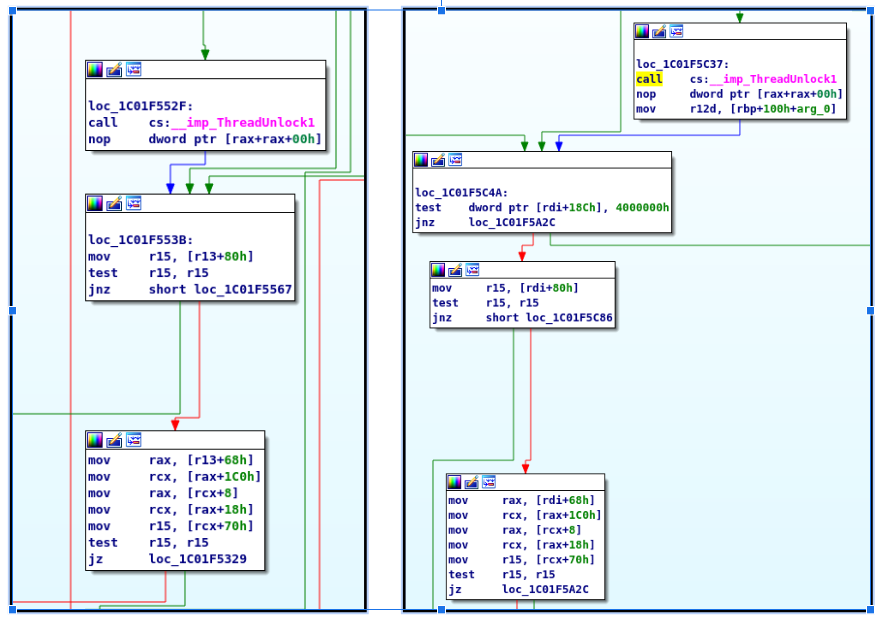
Task: Click the color icon of the loc_1C01F552F node
Action: coord(95,70)
